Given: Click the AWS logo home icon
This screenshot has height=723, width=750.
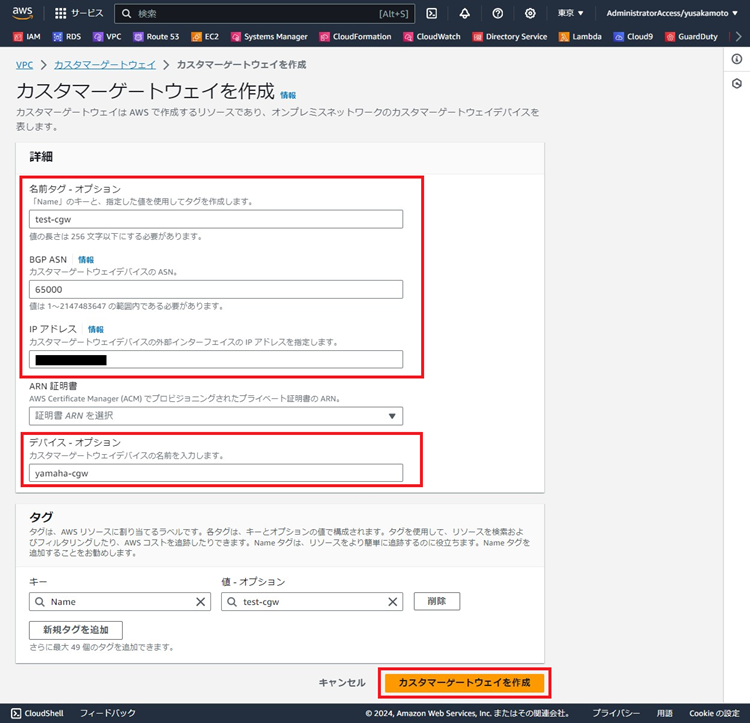Looking at the screenshot, I should pyautogui.click(x=23, y=13).
